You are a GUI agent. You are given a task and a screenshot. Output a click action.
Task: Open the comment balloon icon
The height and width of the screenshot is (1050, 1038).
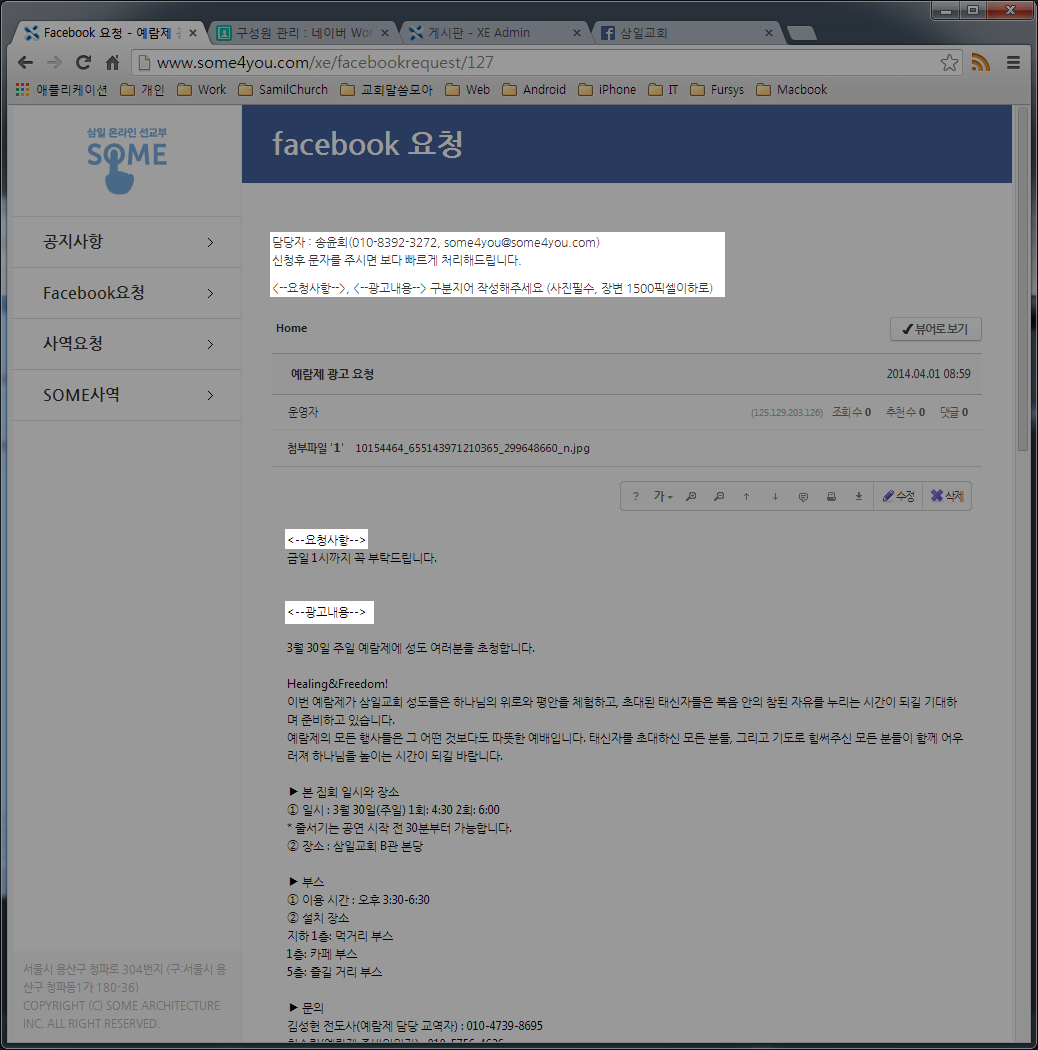(803, 495)
